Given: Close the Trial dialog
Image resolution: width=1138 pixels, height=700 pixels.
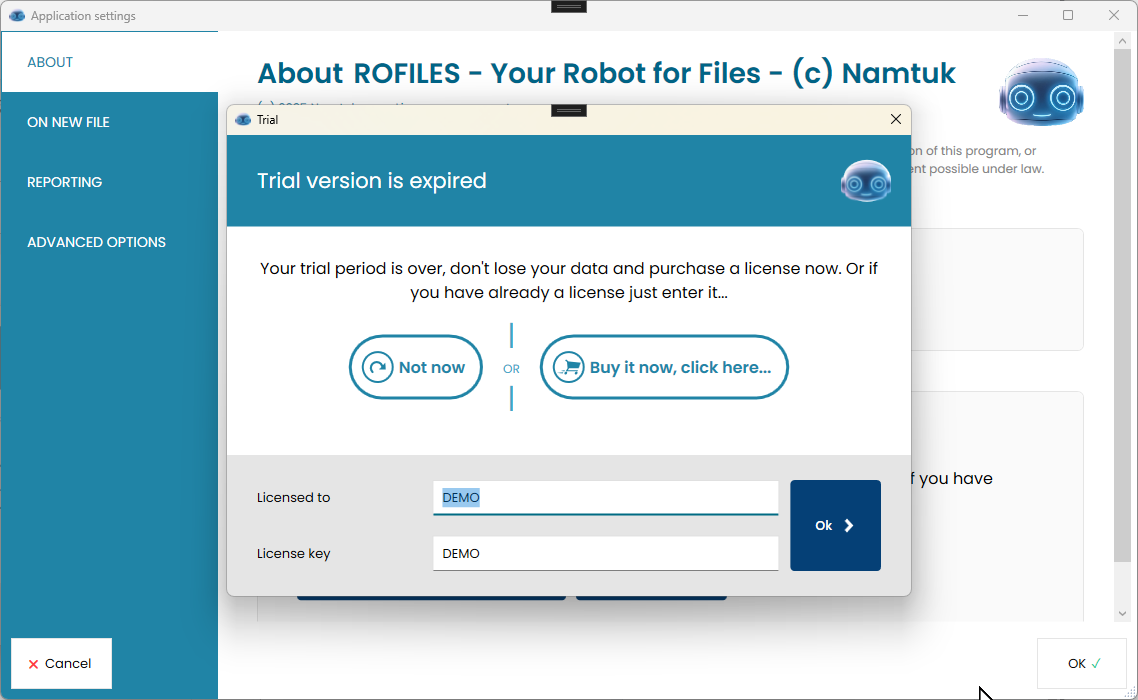Looking at the screenshot, I should click(896, 119).
